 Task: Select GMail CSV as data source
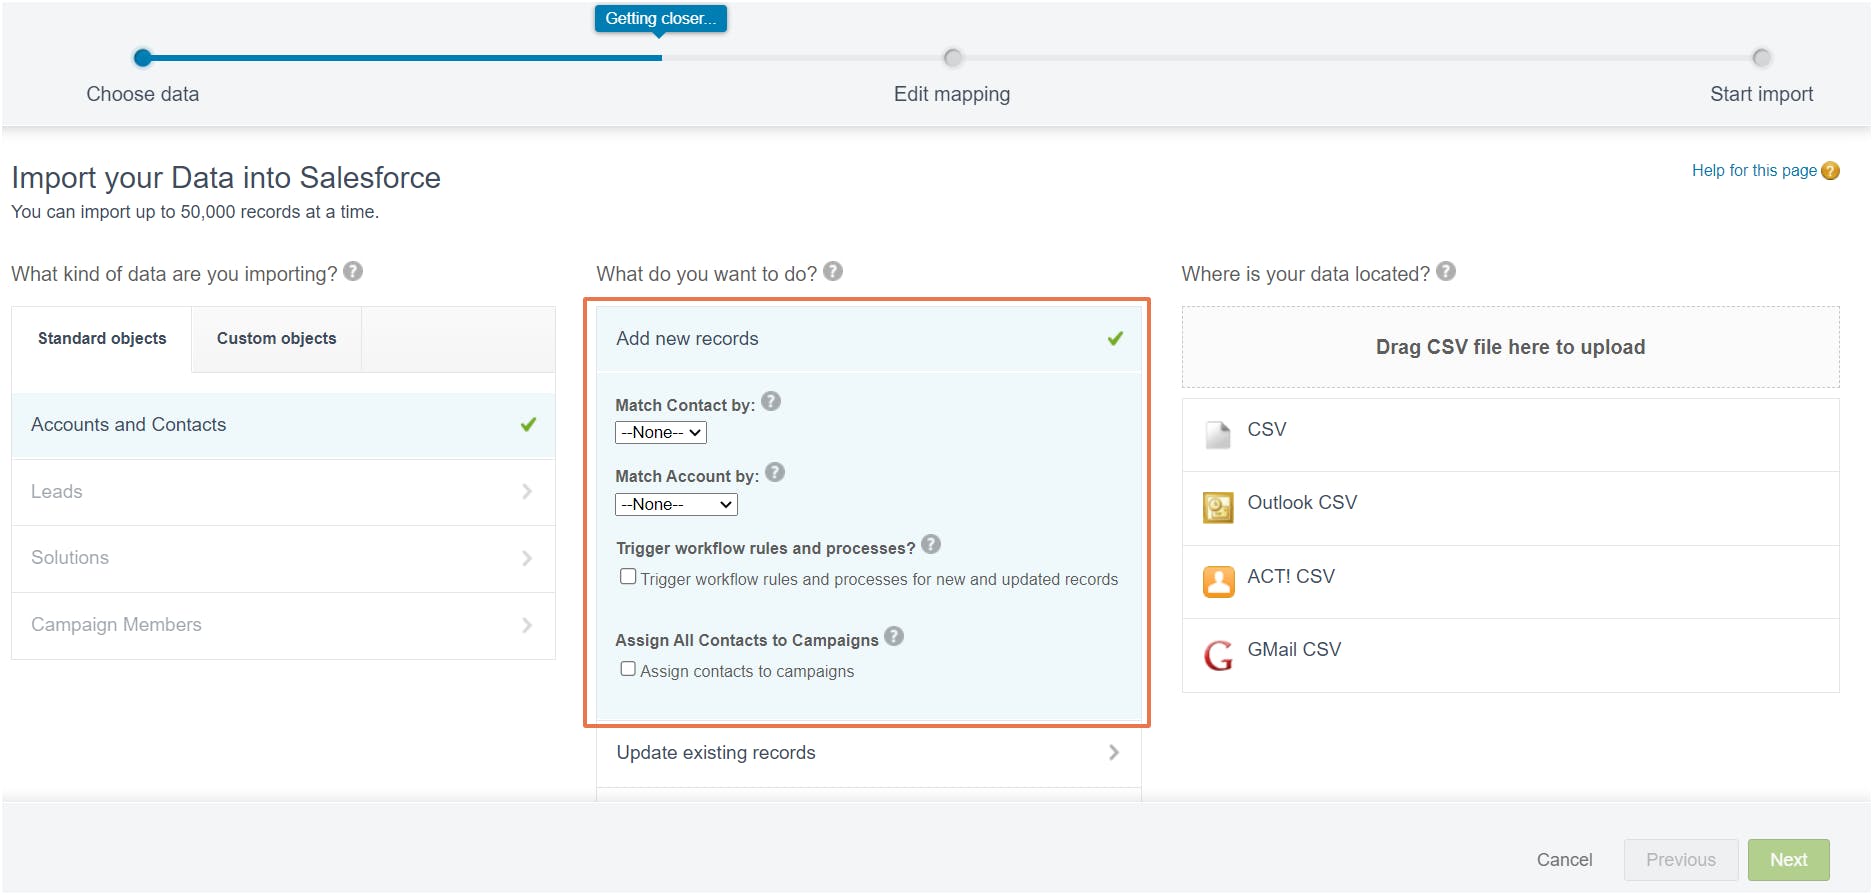(x=1510, y=655)
